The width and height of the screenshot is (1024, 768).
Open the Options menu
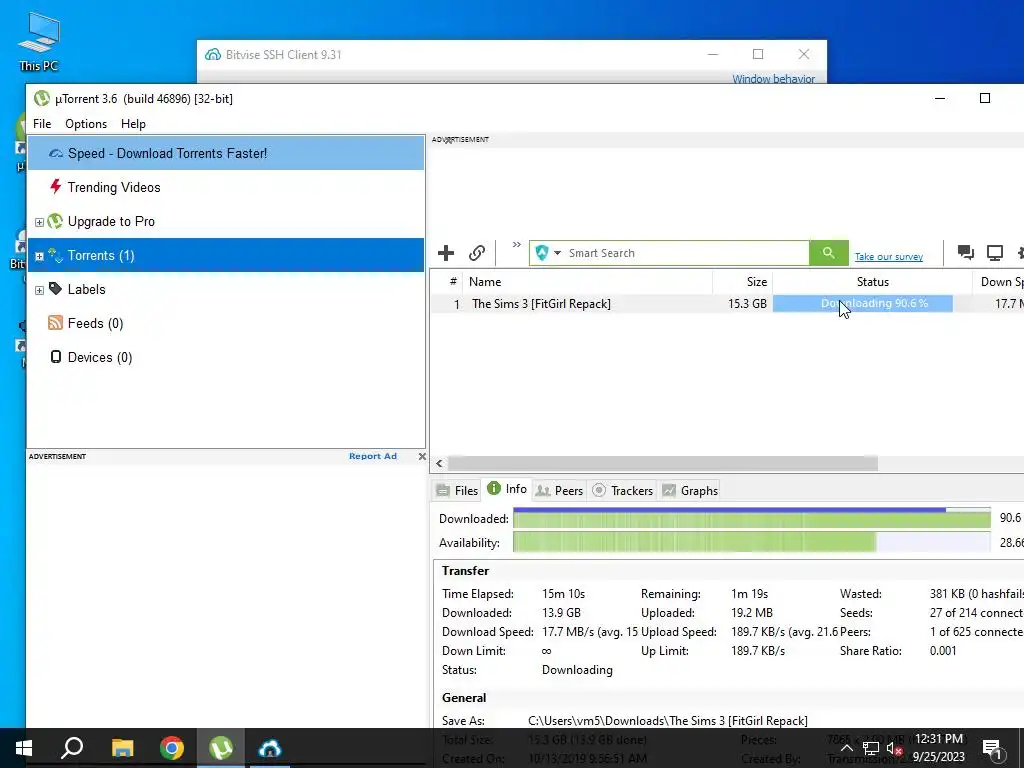click(86, 124)
